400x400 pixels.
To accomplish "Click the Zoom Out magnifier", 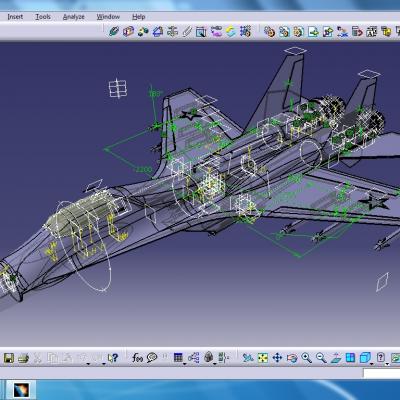I will 321,358.
